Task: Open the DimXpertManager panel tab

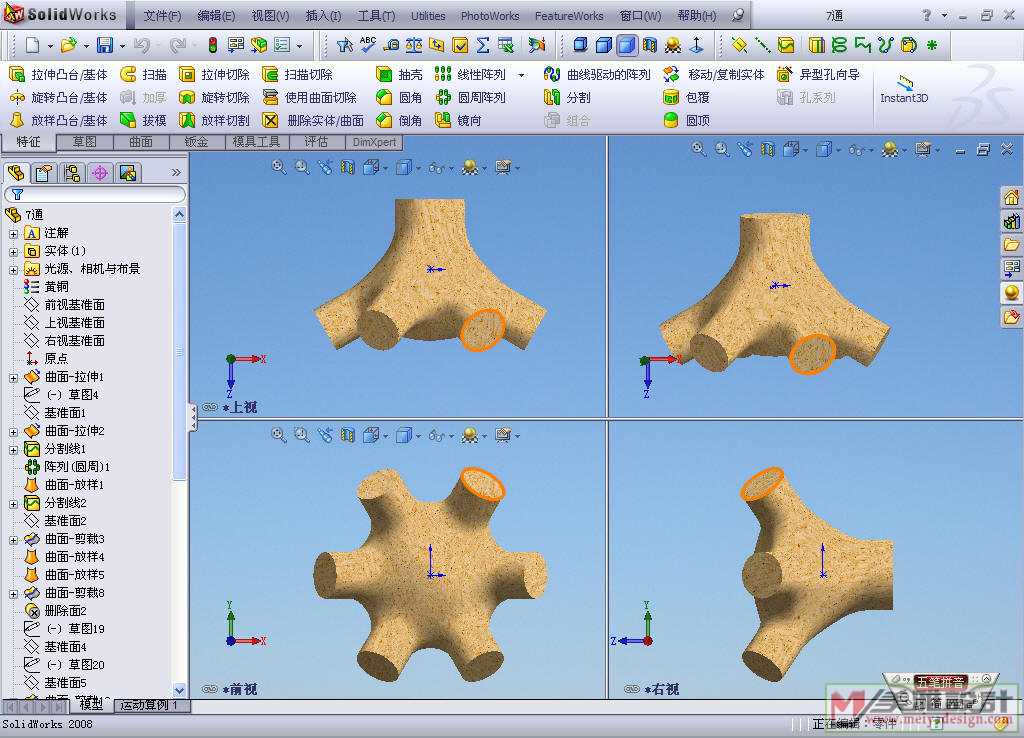Action: click(100, 172)
